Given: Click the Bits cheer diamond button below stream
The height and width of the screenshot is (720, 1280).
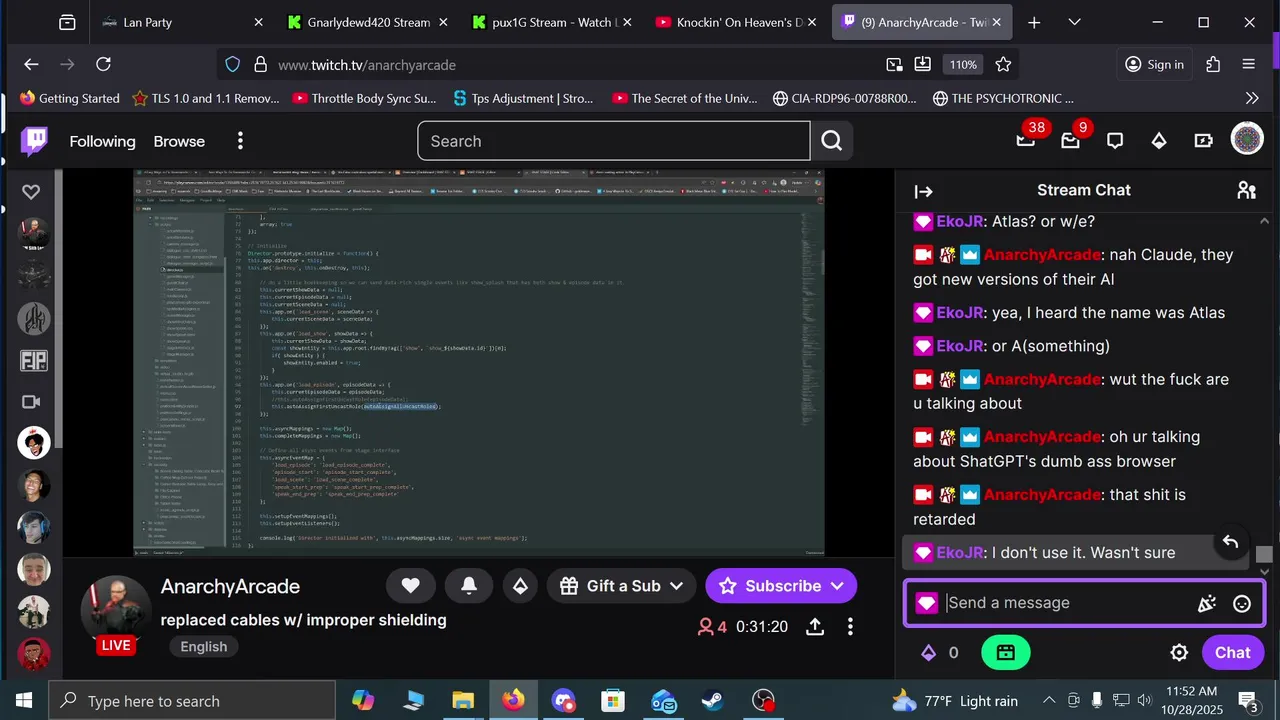Looking at the screenshot, I should click(x=520, y=586).
